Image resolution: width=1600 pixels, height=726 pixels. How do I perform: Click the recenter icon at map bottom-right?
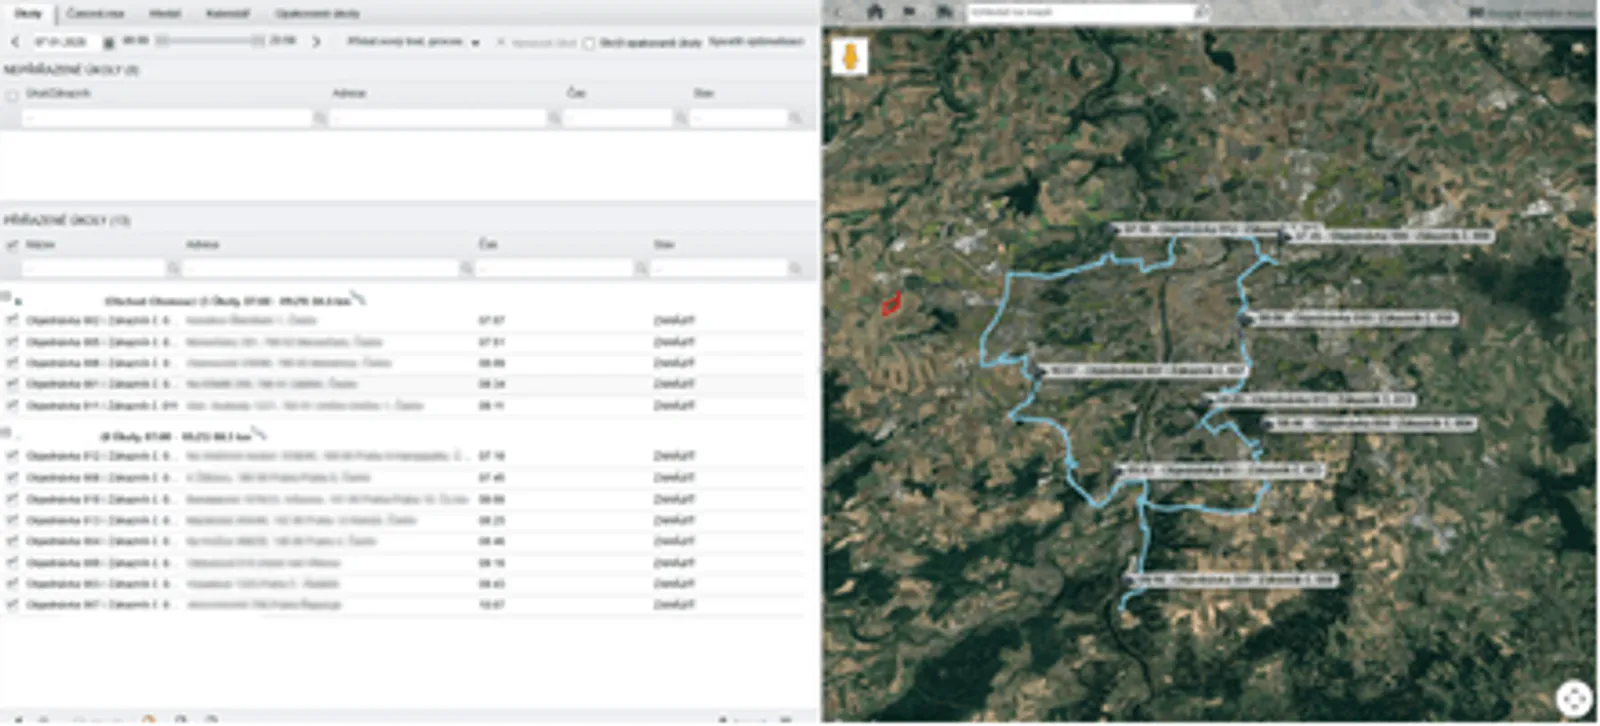point(1573,698)
